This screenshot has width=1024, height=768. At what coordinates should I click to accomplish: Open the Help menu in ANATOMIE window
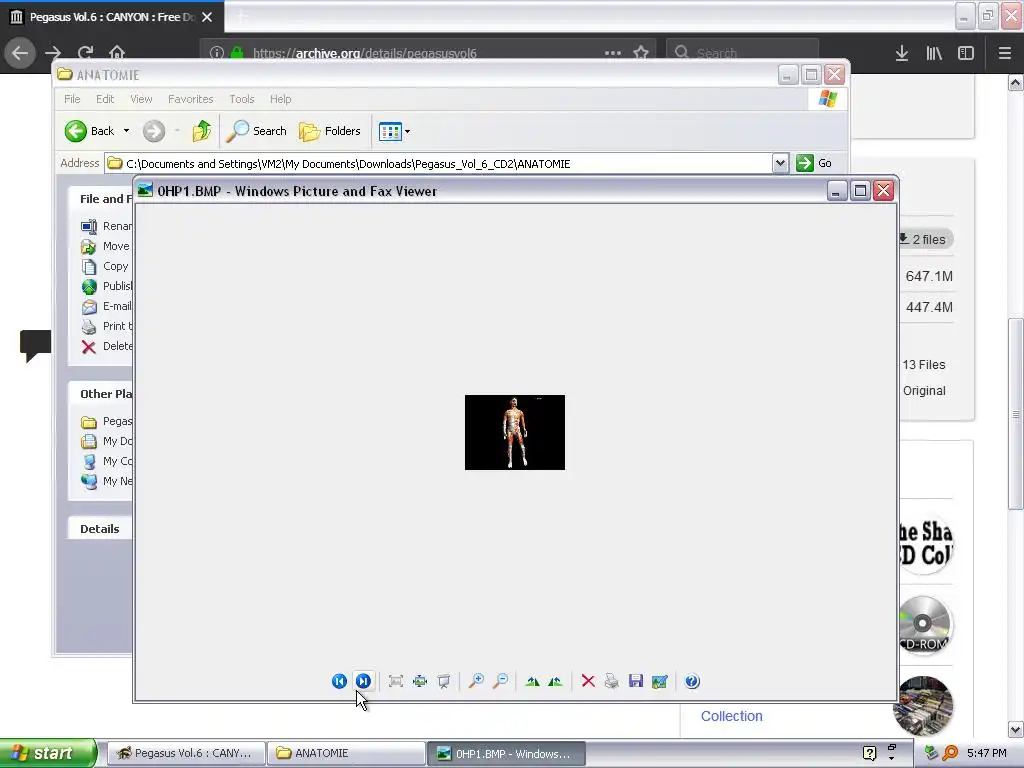pyautogui.click(x=281, y=99)
